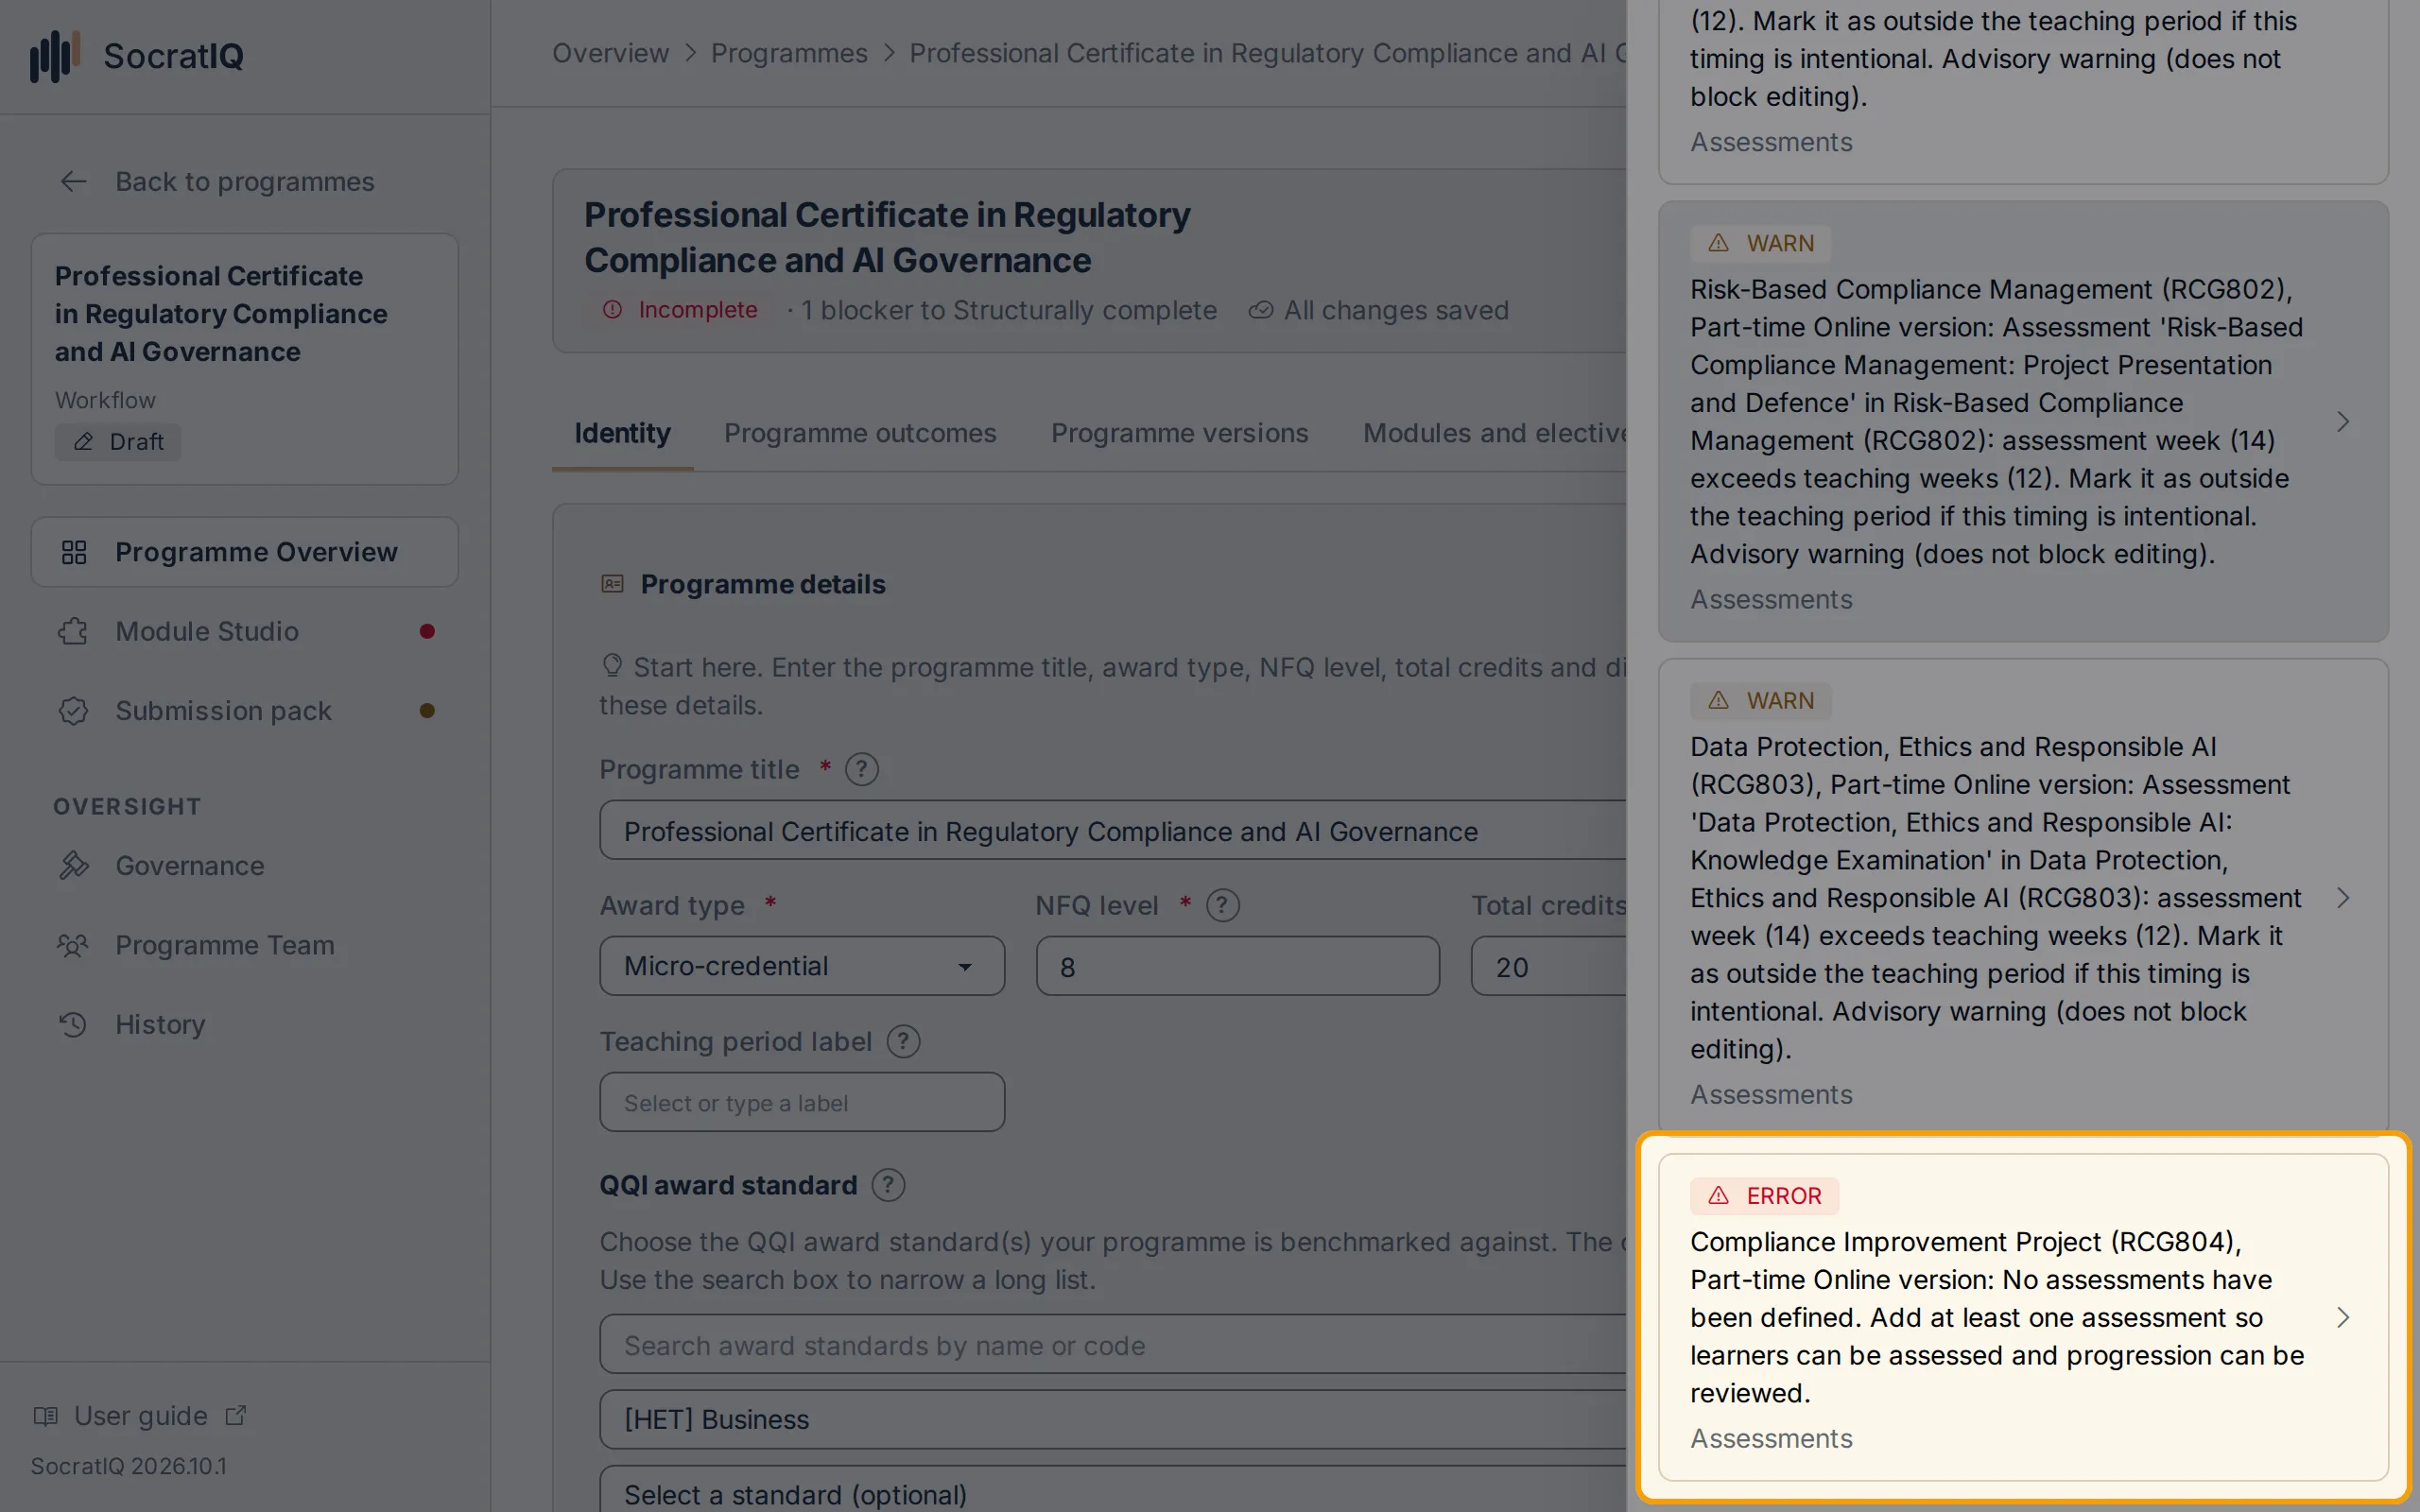Image resolution: width=2420 pixels, height=1512 pixels.
Task: Open the Programmes breadcrumb link
Action: point(789,53)
